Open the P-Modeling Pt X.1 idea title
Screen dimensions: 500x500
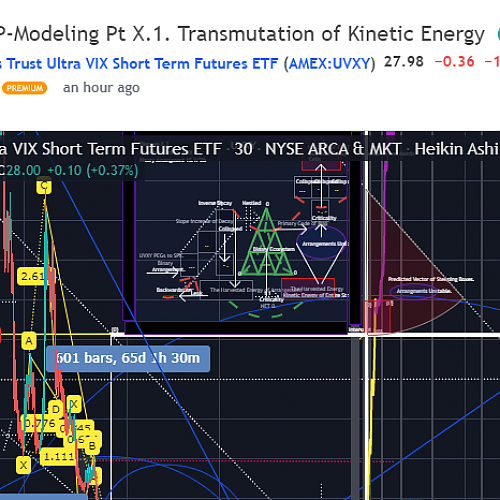(242, 34)
